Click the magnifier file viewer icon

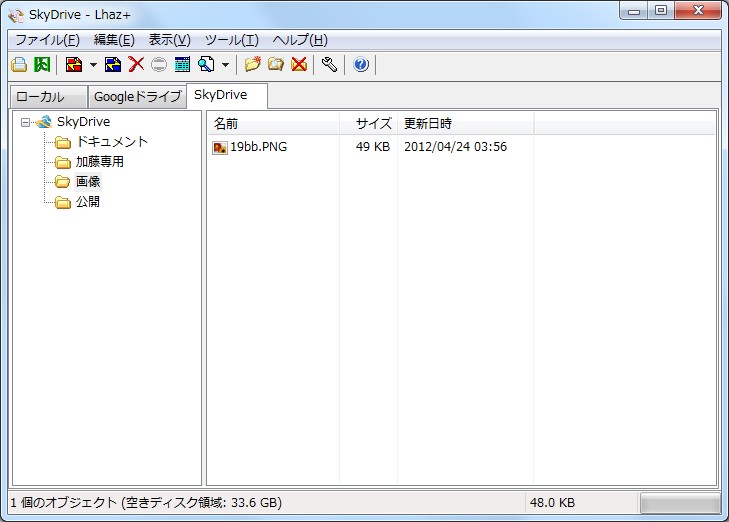pyautogui.click(x=206, y=65)
